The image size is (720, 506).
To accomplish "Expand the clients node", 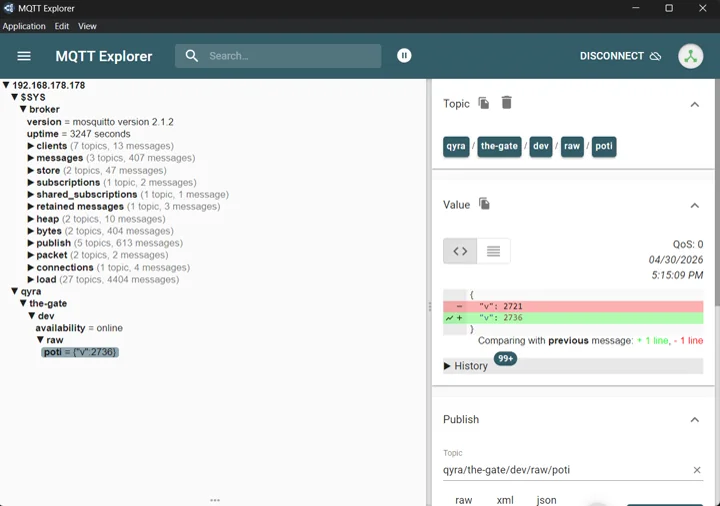I will [31, 146].
